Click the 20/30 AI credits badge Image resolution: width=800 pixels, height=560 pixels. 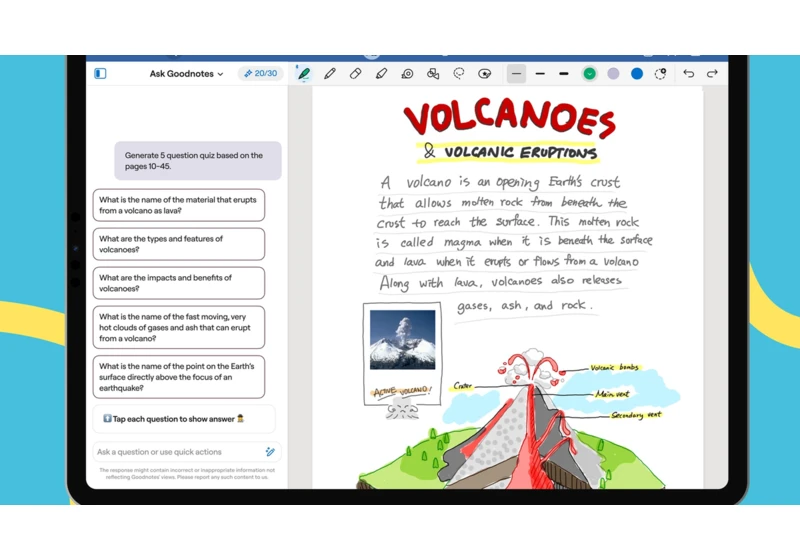coord(261,73)
